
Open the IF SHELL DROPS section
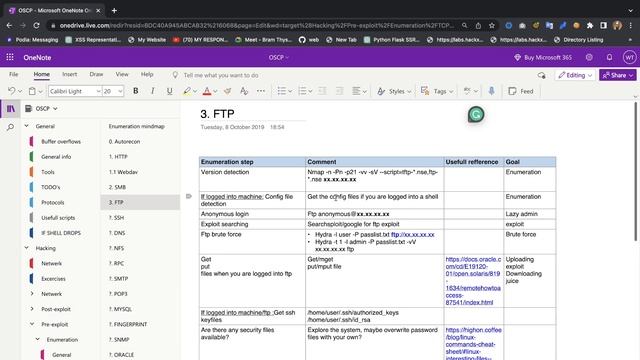[x=61, y=233]
